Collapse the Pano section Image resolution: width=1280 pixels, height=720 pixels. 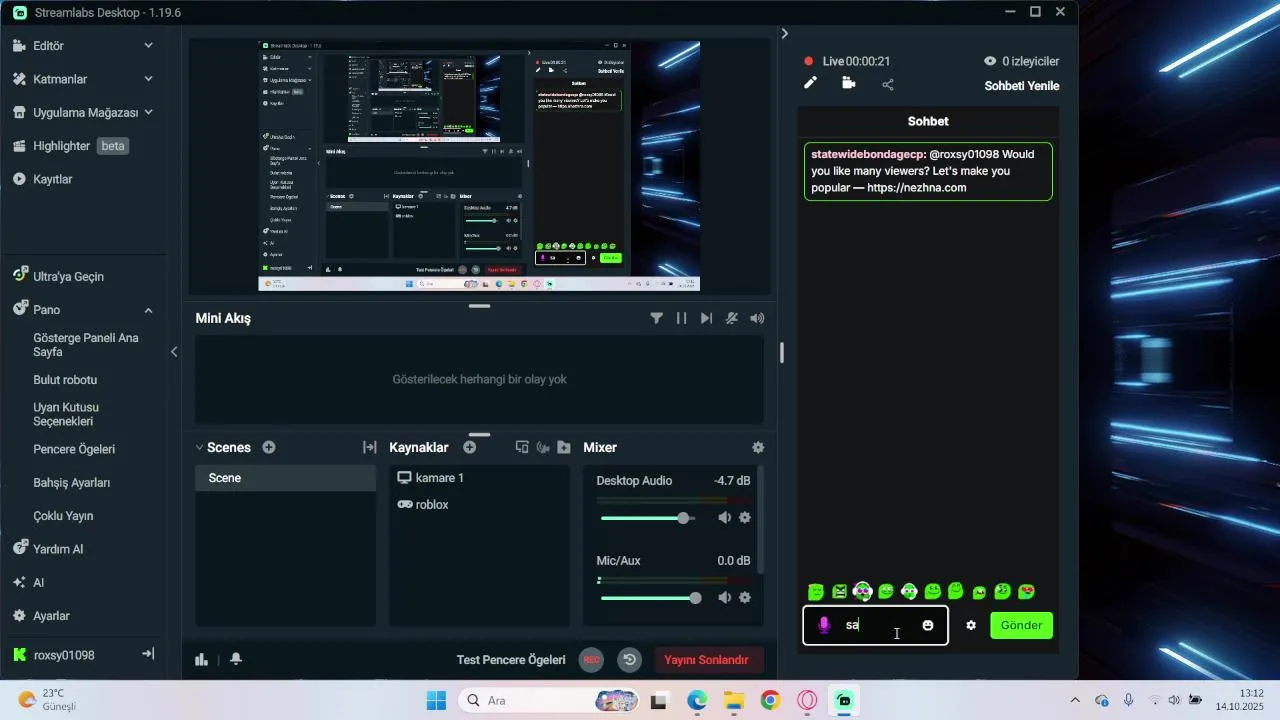148,310
